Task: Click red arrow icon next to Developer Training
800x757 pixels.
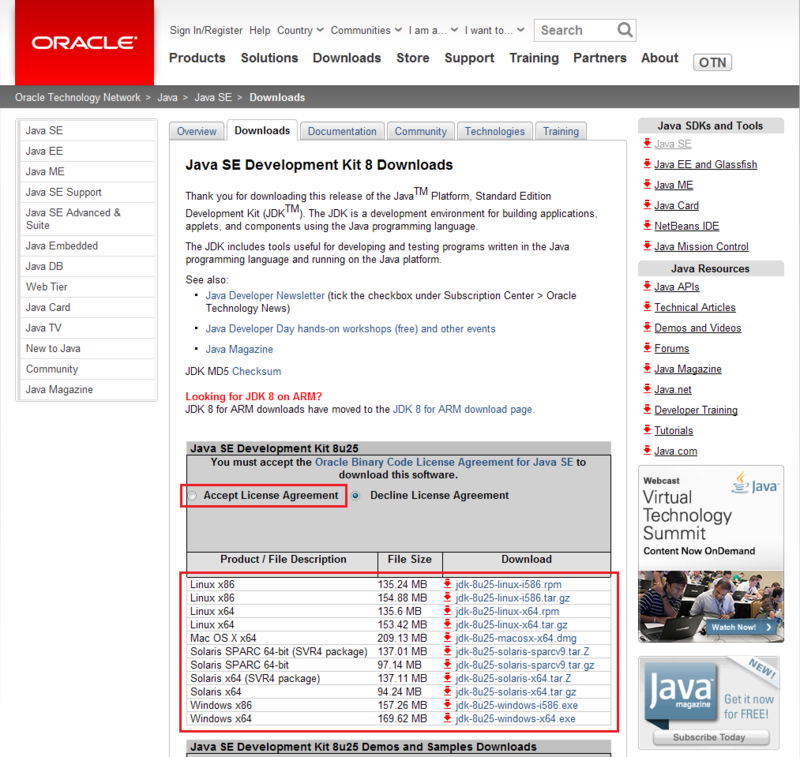Action: [647, 409]
